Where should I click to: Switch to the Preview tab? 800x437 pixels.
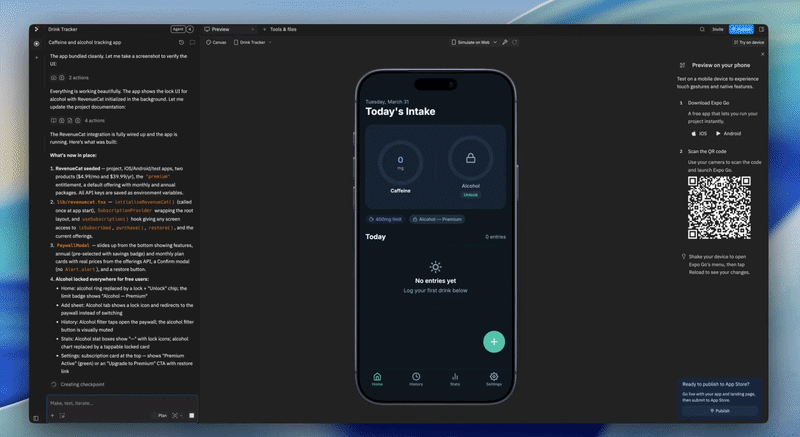pos(219,30)
